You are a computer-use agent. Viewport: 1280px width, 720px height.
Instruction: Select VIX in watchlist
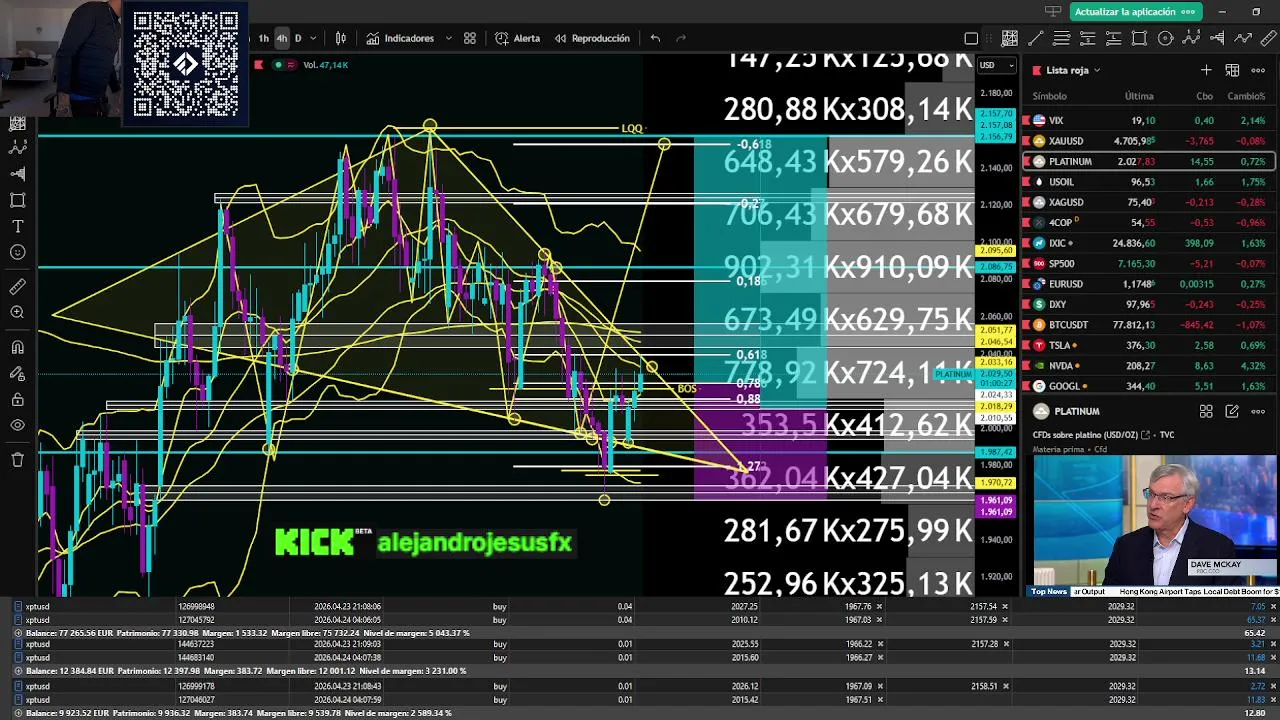(1148, 120)
